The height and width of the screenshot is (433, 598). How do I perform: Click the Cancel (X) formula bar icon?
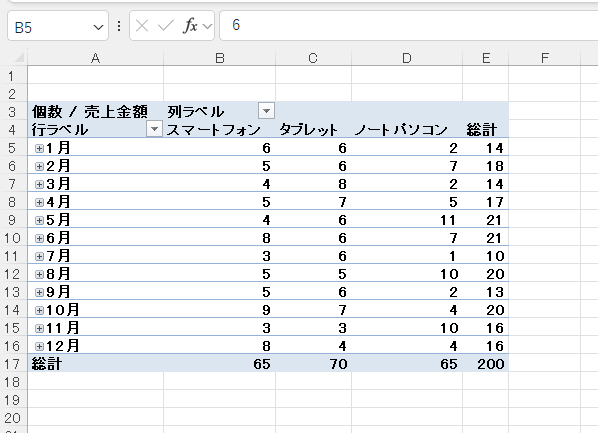(142, 26)
